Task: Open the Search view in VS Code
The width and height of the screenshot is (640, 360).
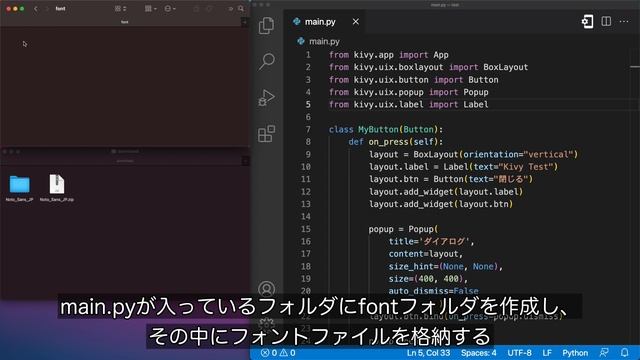Action: click(267, 61)
